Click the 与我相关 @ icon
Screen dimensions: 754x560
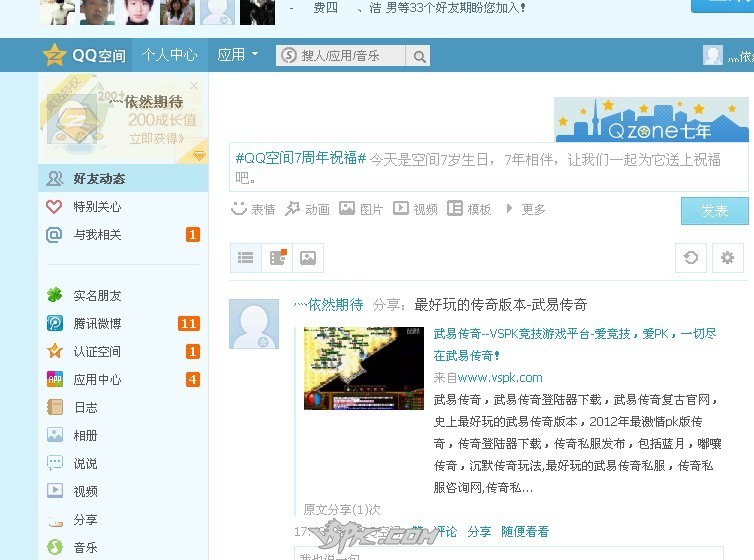pyautogui.click(x=54, y=235)
